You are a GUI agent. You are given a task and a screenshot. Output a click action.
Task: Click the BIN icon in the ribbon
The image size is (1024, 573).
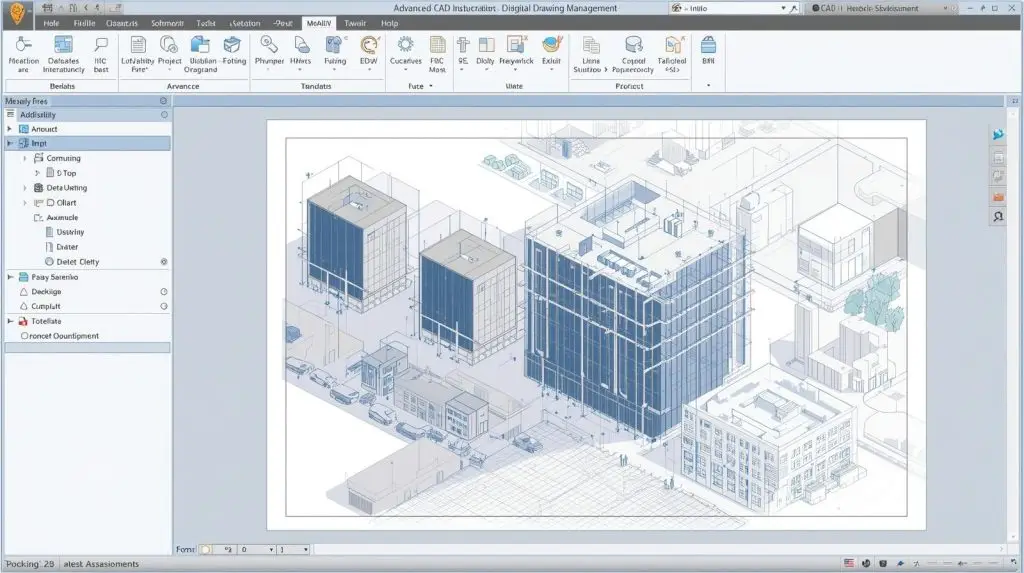pyautogui.click(x=708, y=46)
